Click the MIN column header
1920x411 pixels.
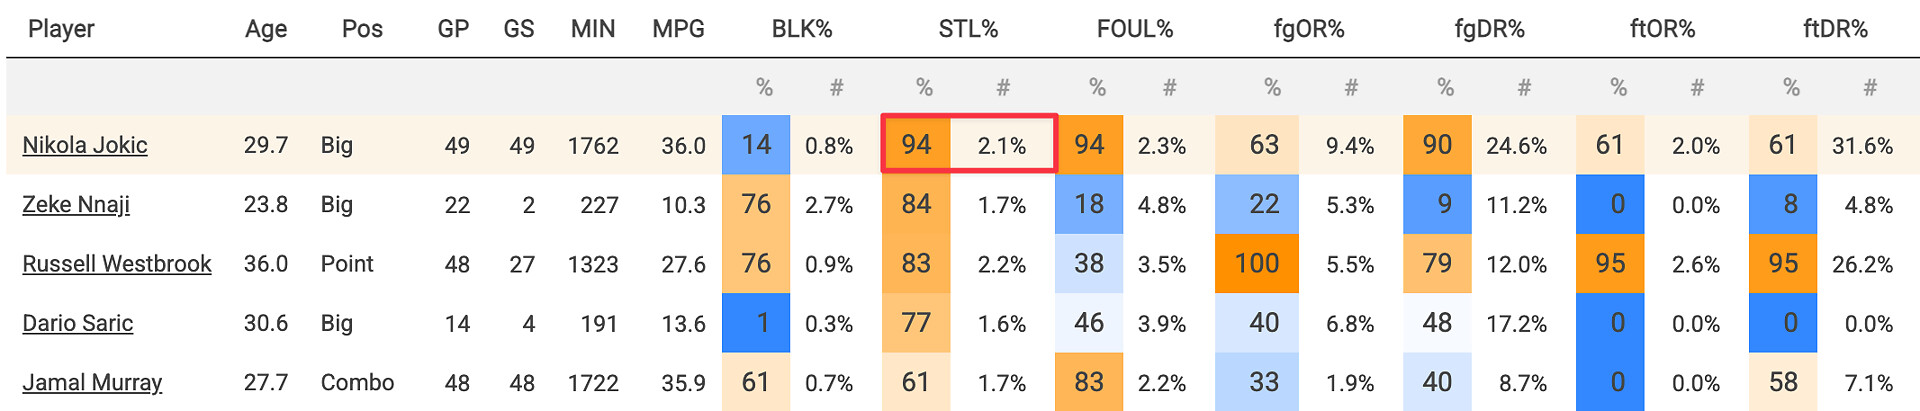click(593, 29)
